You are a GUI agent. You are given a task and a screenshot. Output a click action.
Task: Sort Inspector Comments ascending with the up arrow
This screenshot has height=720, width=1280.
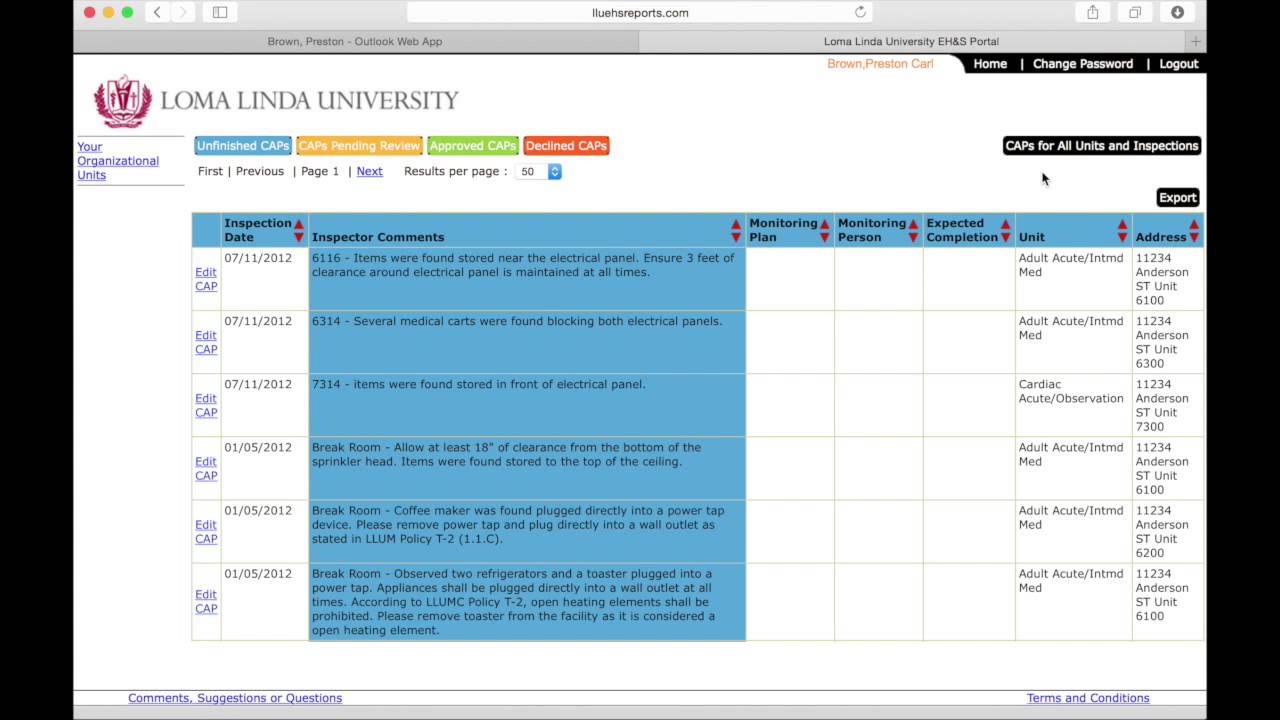click(736, 225)
